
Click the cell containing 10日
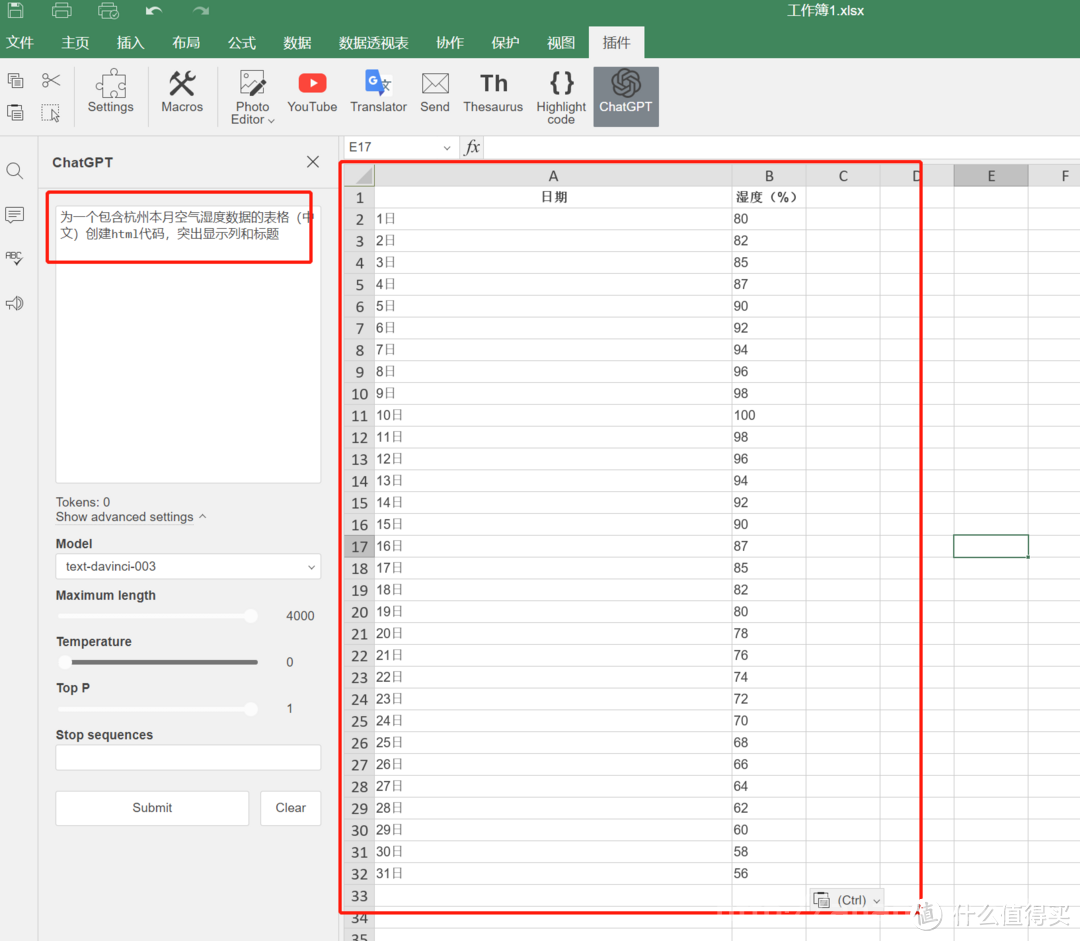click(553, 415)
